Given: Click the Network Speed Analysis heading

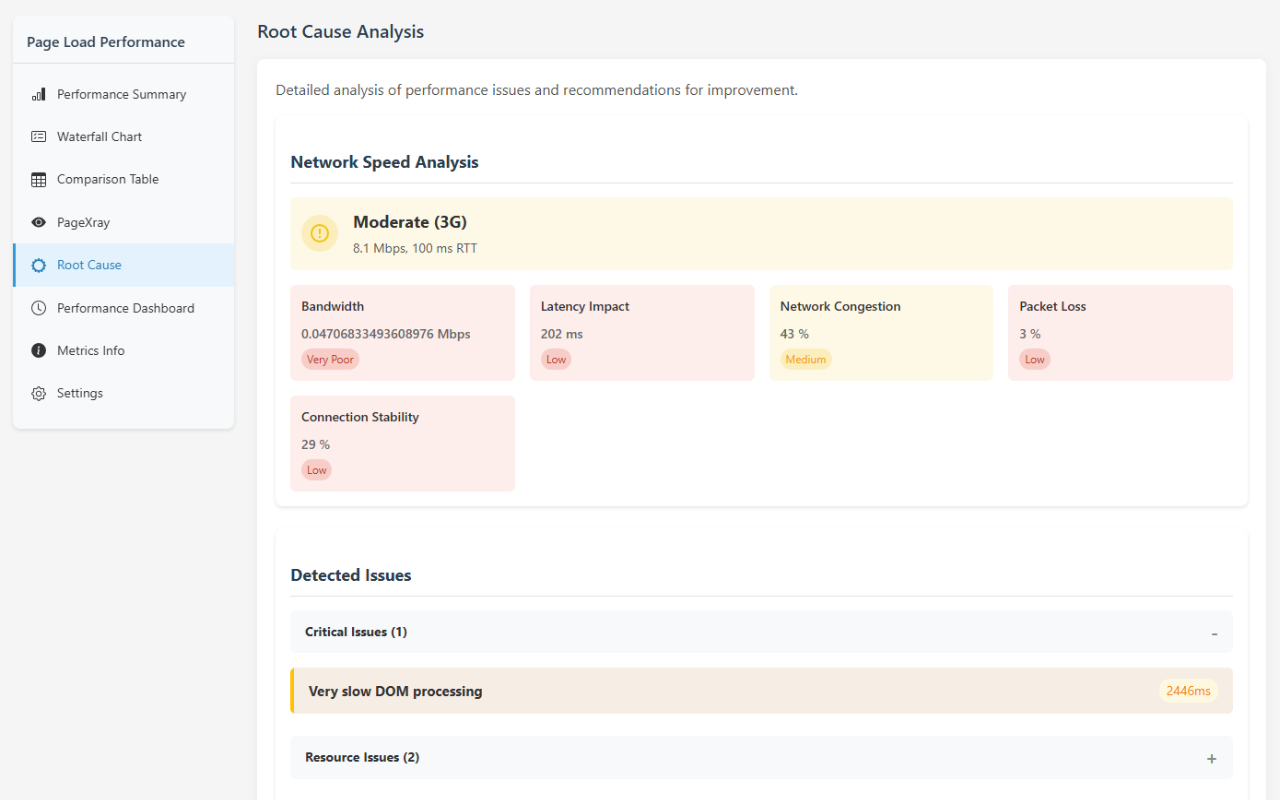Looking at the screenshot, I should click(x=385, y=162).
